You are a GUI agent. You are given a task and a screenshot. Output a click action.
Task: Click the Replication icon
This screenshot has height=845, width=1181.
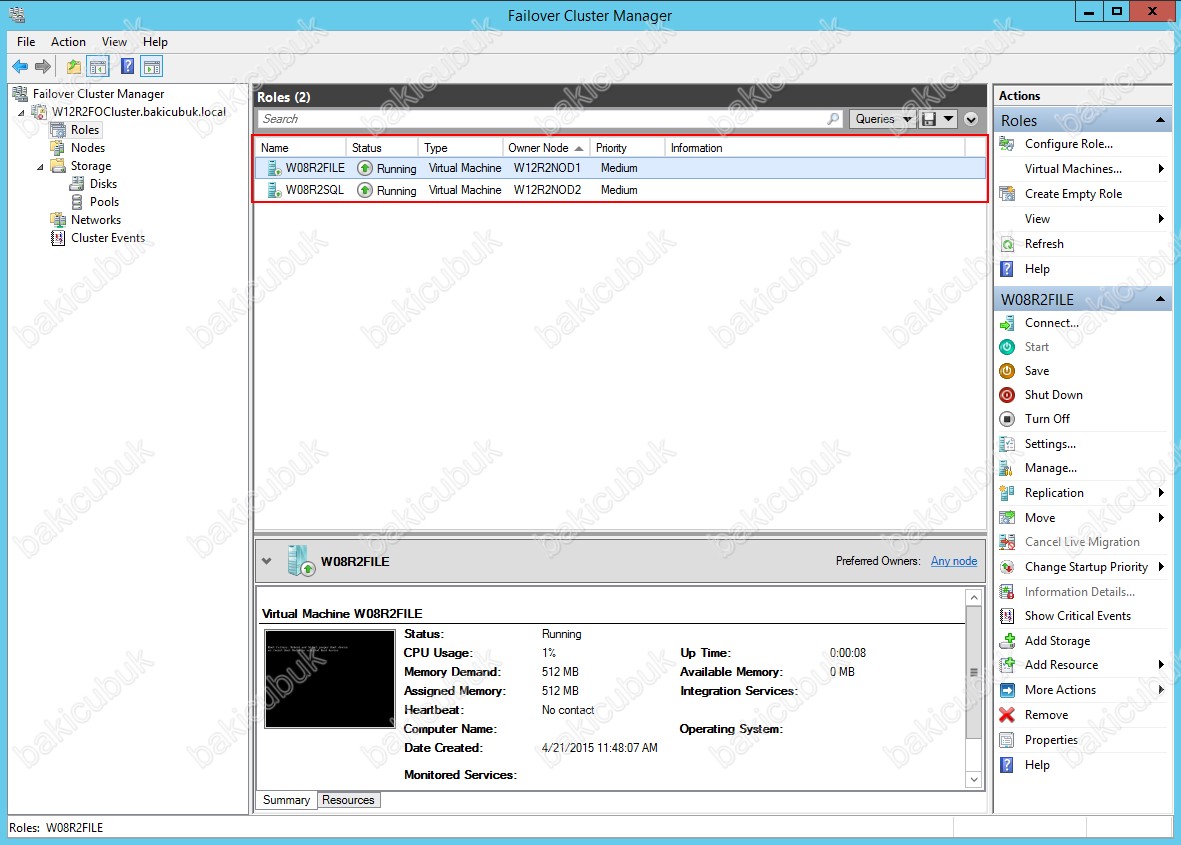coord(1006,493)
